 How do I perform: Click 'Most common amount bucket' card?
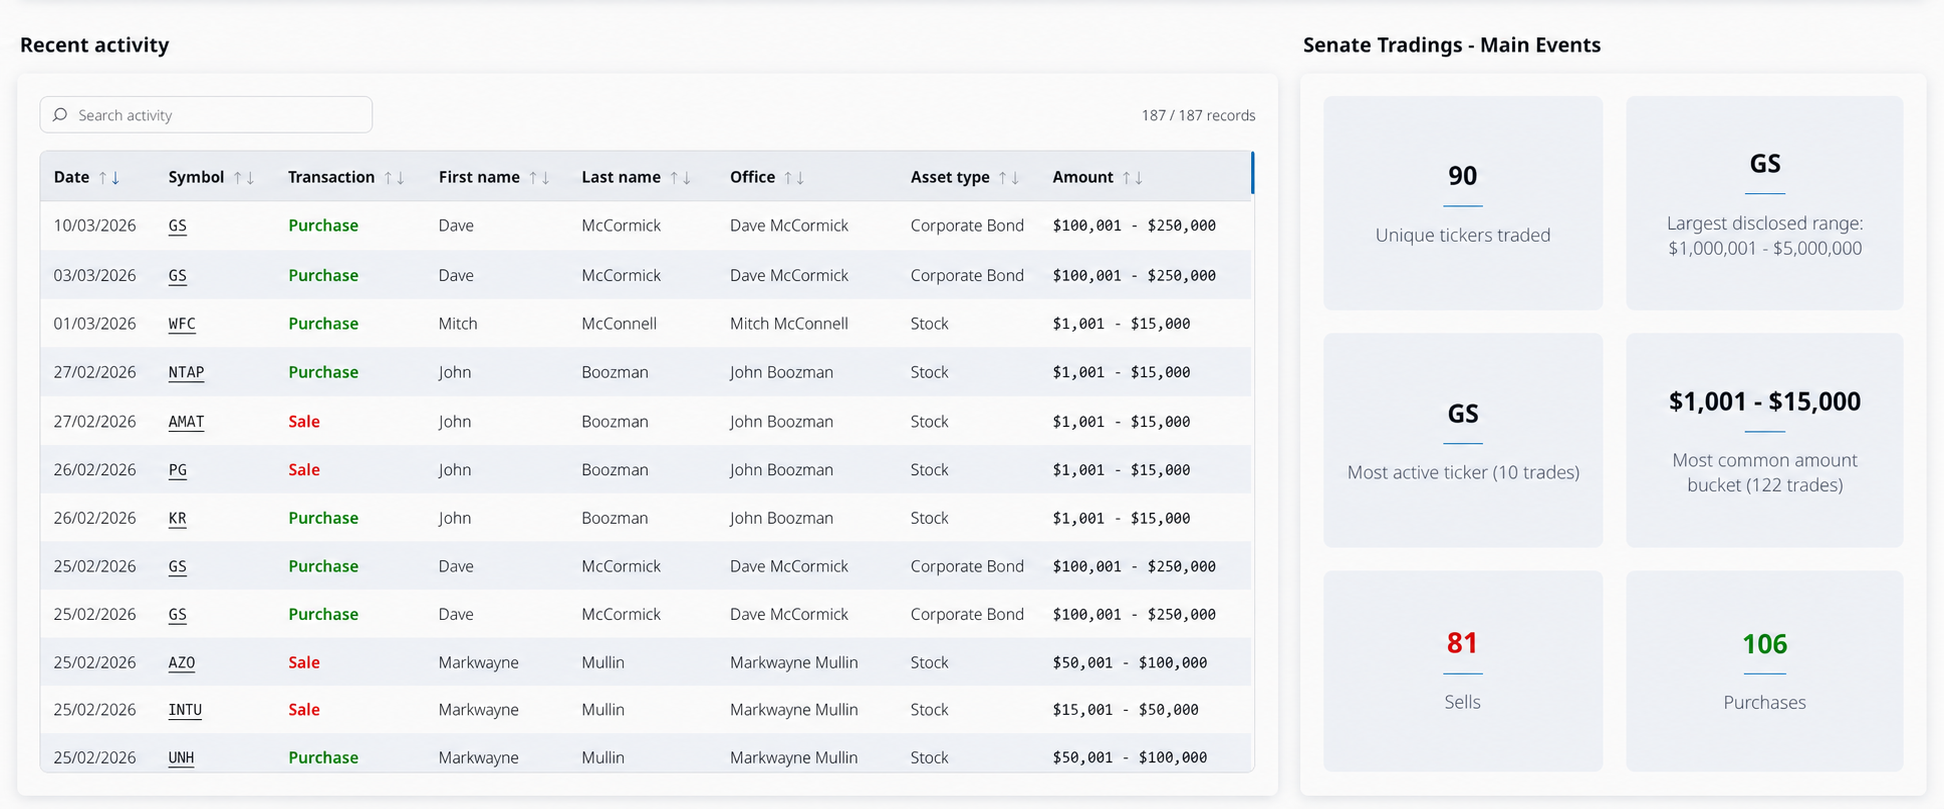click(1765, 440)
